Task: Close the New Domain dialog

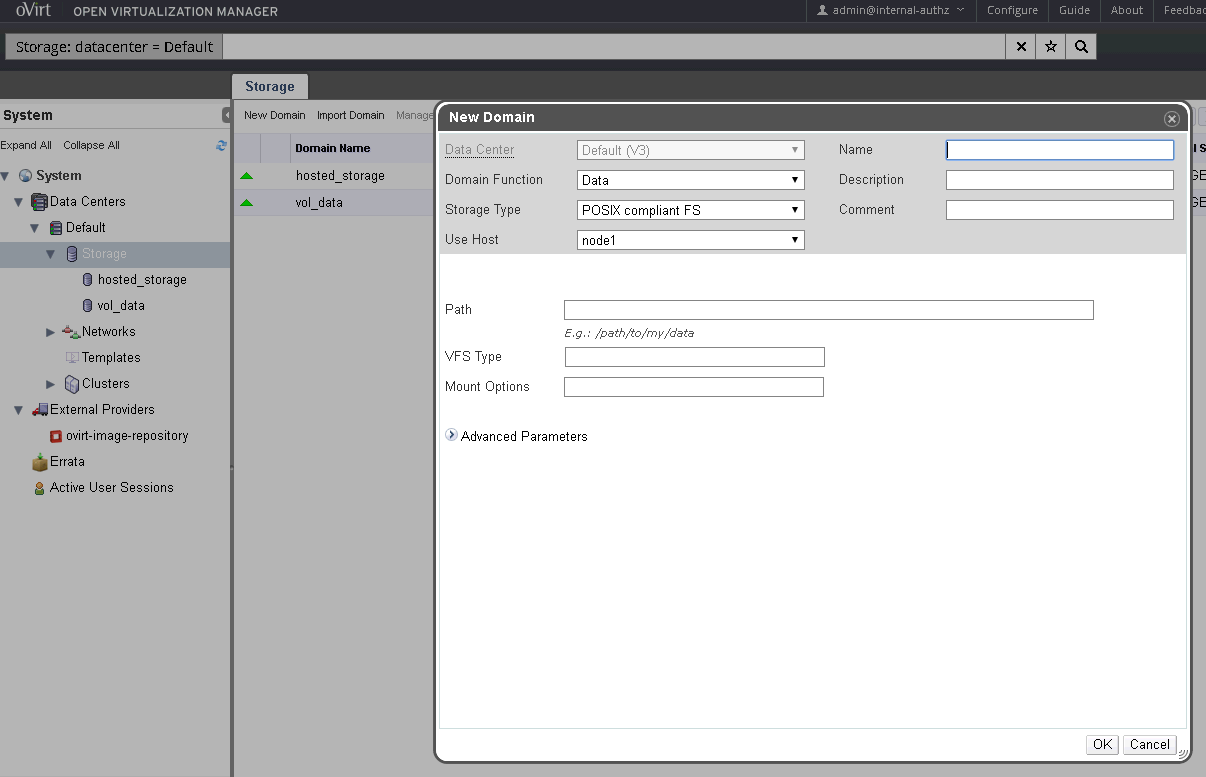Action: [1172, 118]
